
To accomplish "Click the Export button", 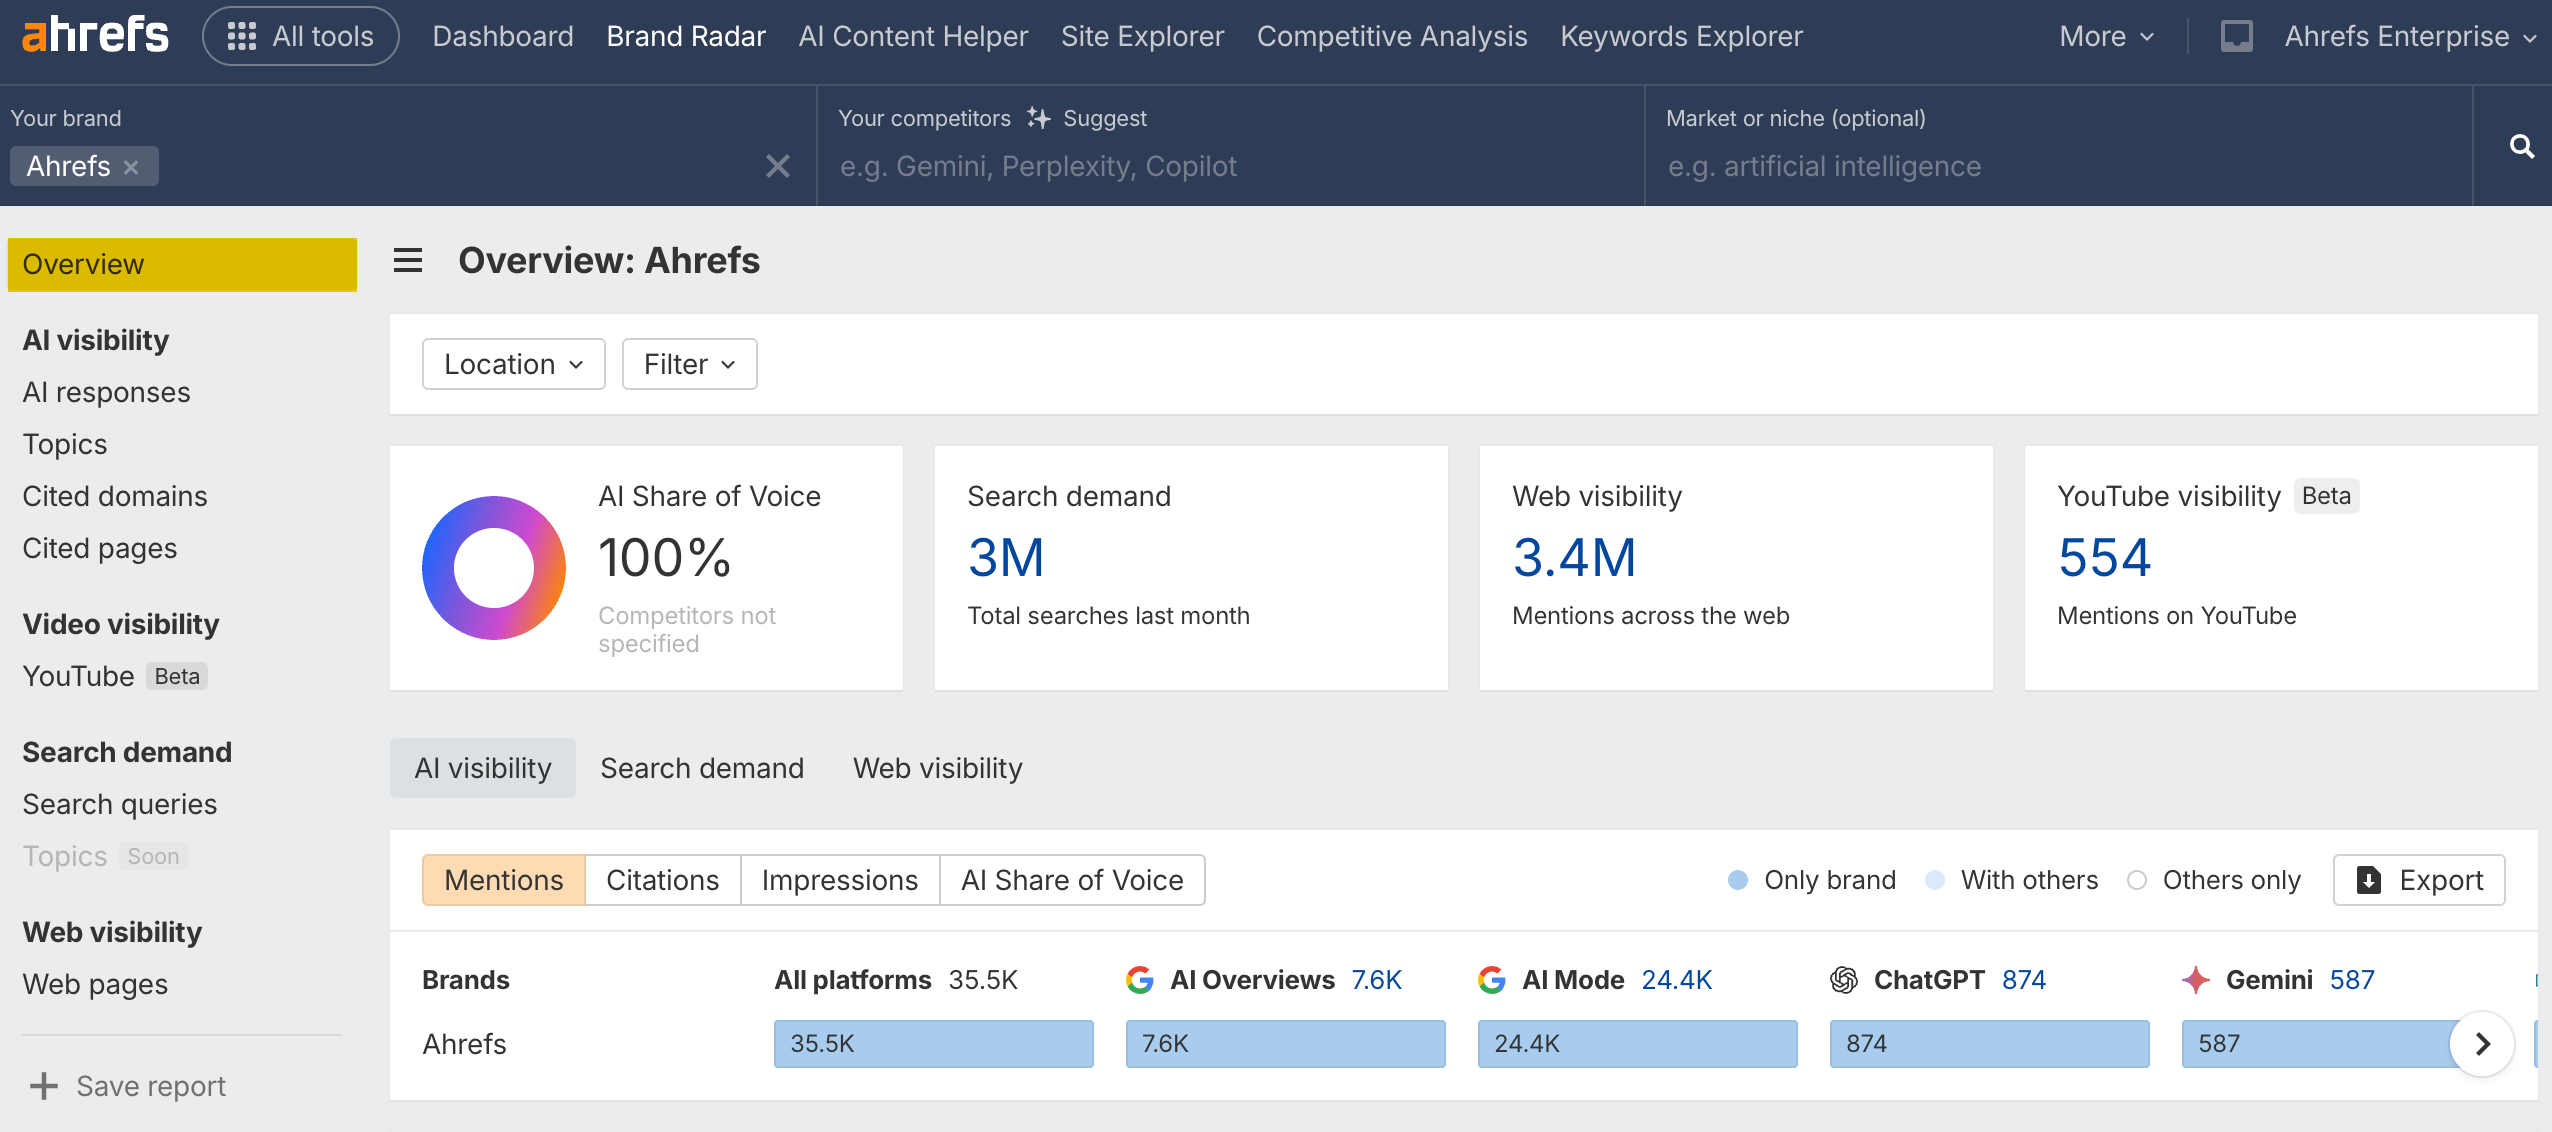I will 2418,880.
